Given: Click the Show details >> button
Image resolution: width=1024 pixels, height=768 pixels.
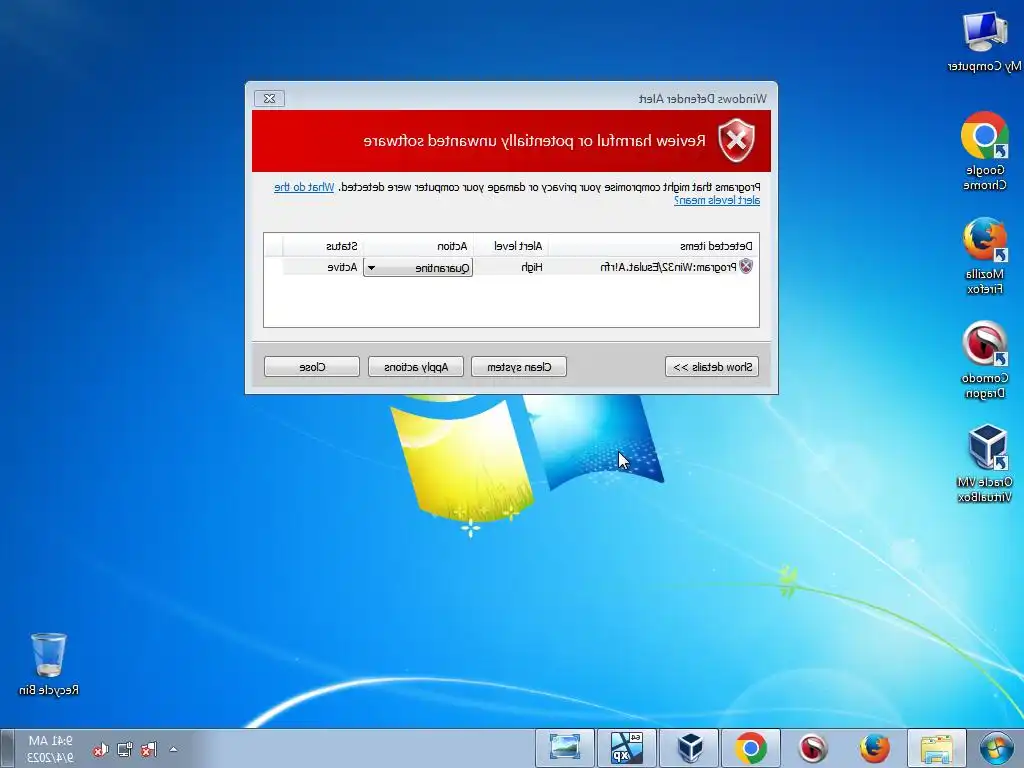Looking at the screenshot, I should (712, 367).
